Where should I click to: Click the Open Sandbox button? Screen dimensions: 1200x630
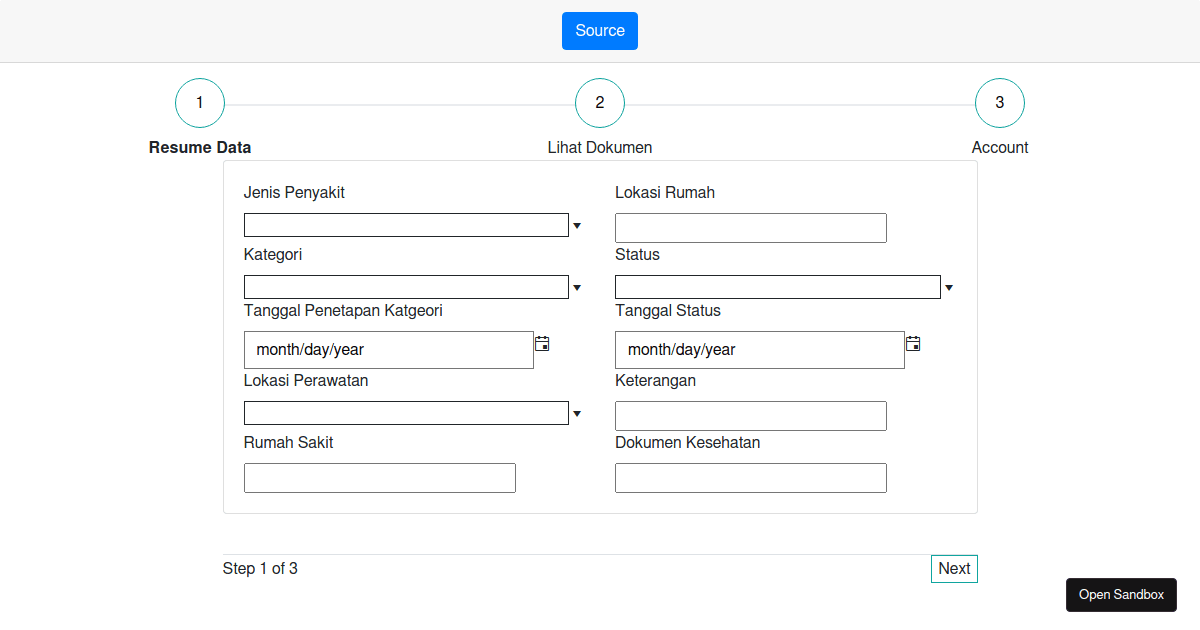tap(1121, 595)
